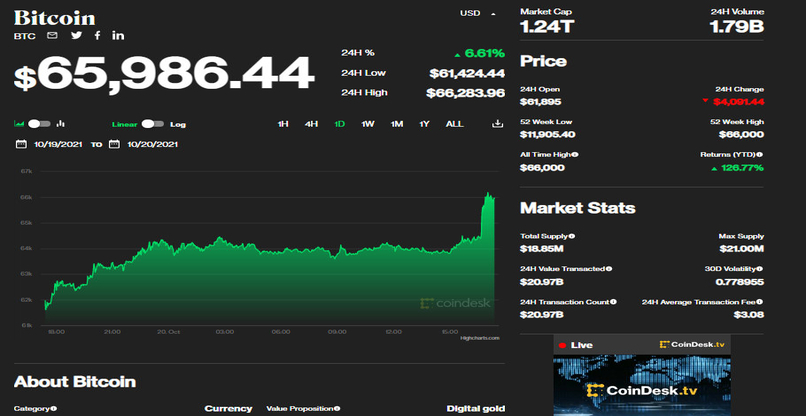
Task: Open start date calendar icon
Action: click(x=21, y=144)
